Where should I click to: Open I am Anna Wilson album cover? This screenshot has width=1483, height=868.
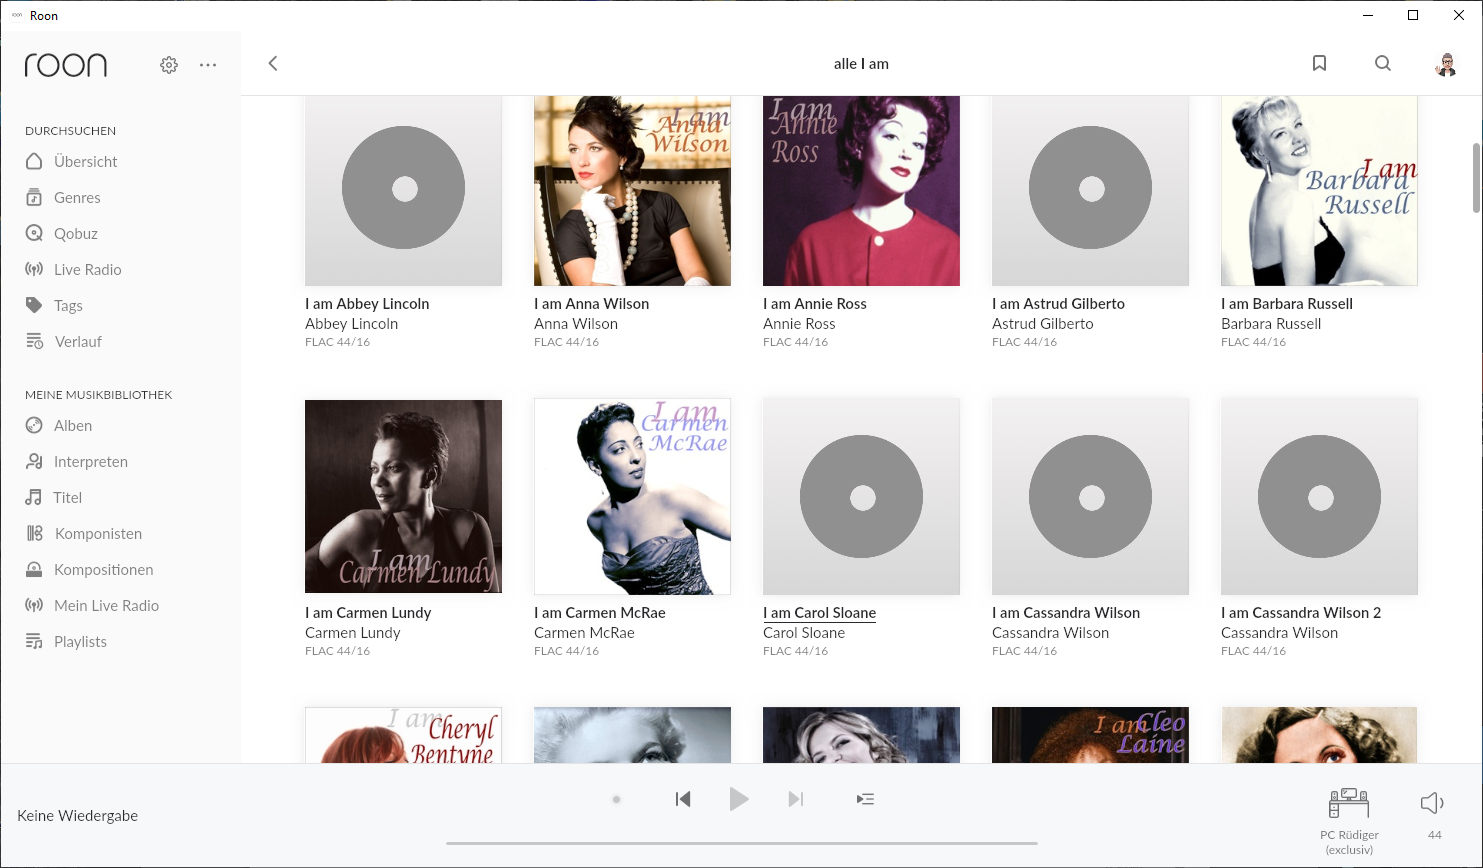[632, 190]
